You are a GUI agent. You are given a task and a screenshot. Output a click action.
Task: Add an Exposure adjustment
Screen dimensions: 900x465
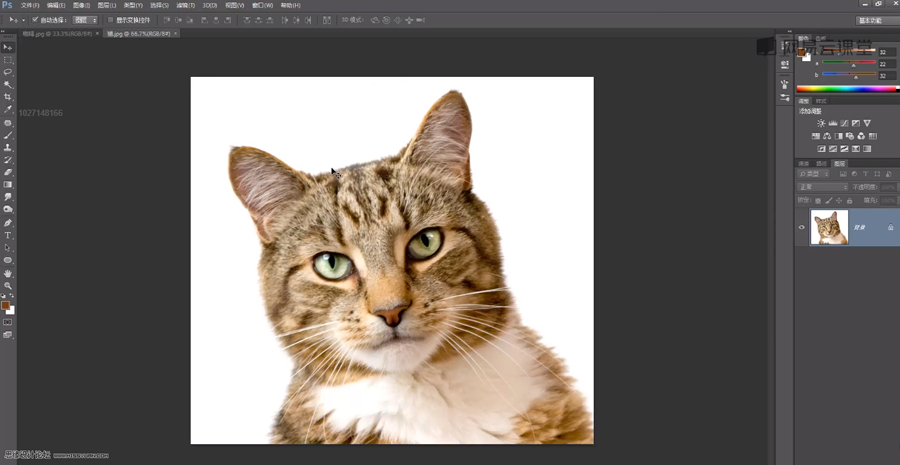click(856, 123)
